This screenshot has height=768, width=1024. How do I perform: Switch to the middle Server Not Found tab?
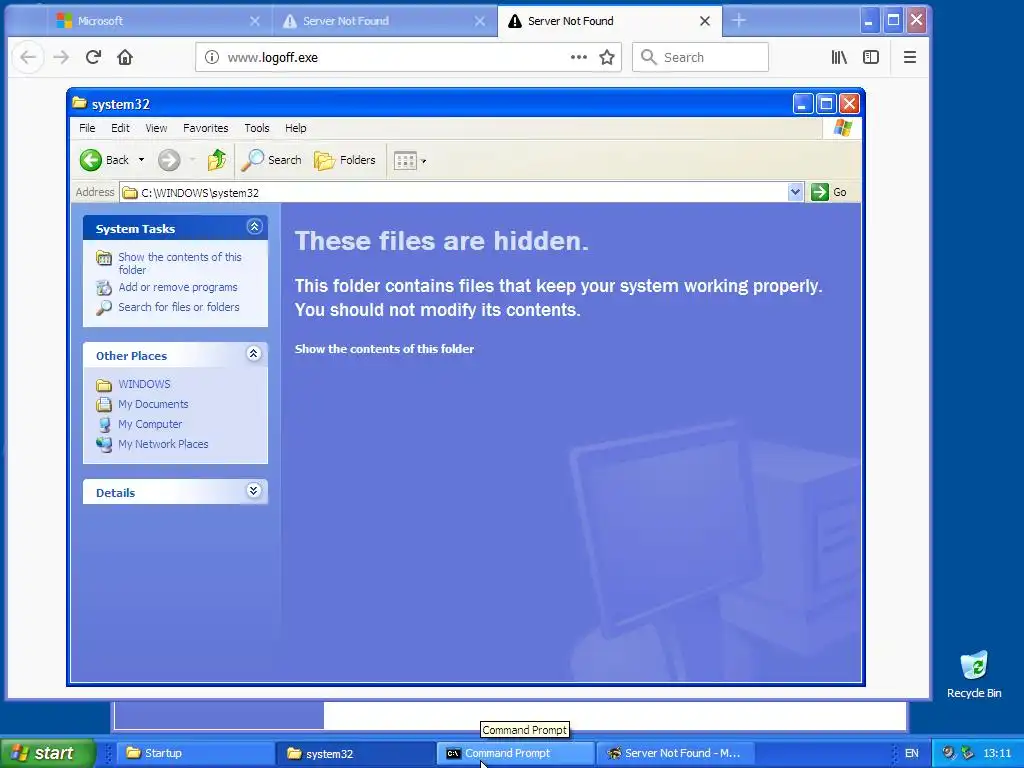click(384, 21)
